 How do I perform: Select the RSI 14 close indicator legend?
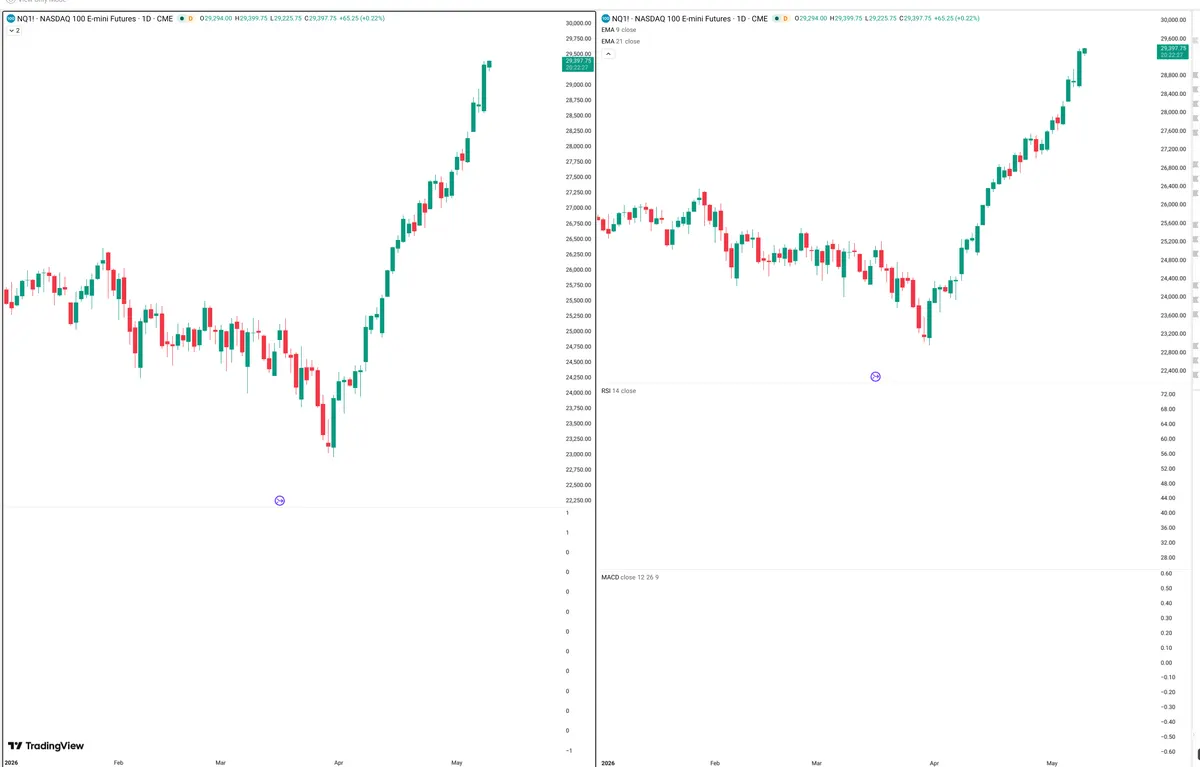coord(618,390)
